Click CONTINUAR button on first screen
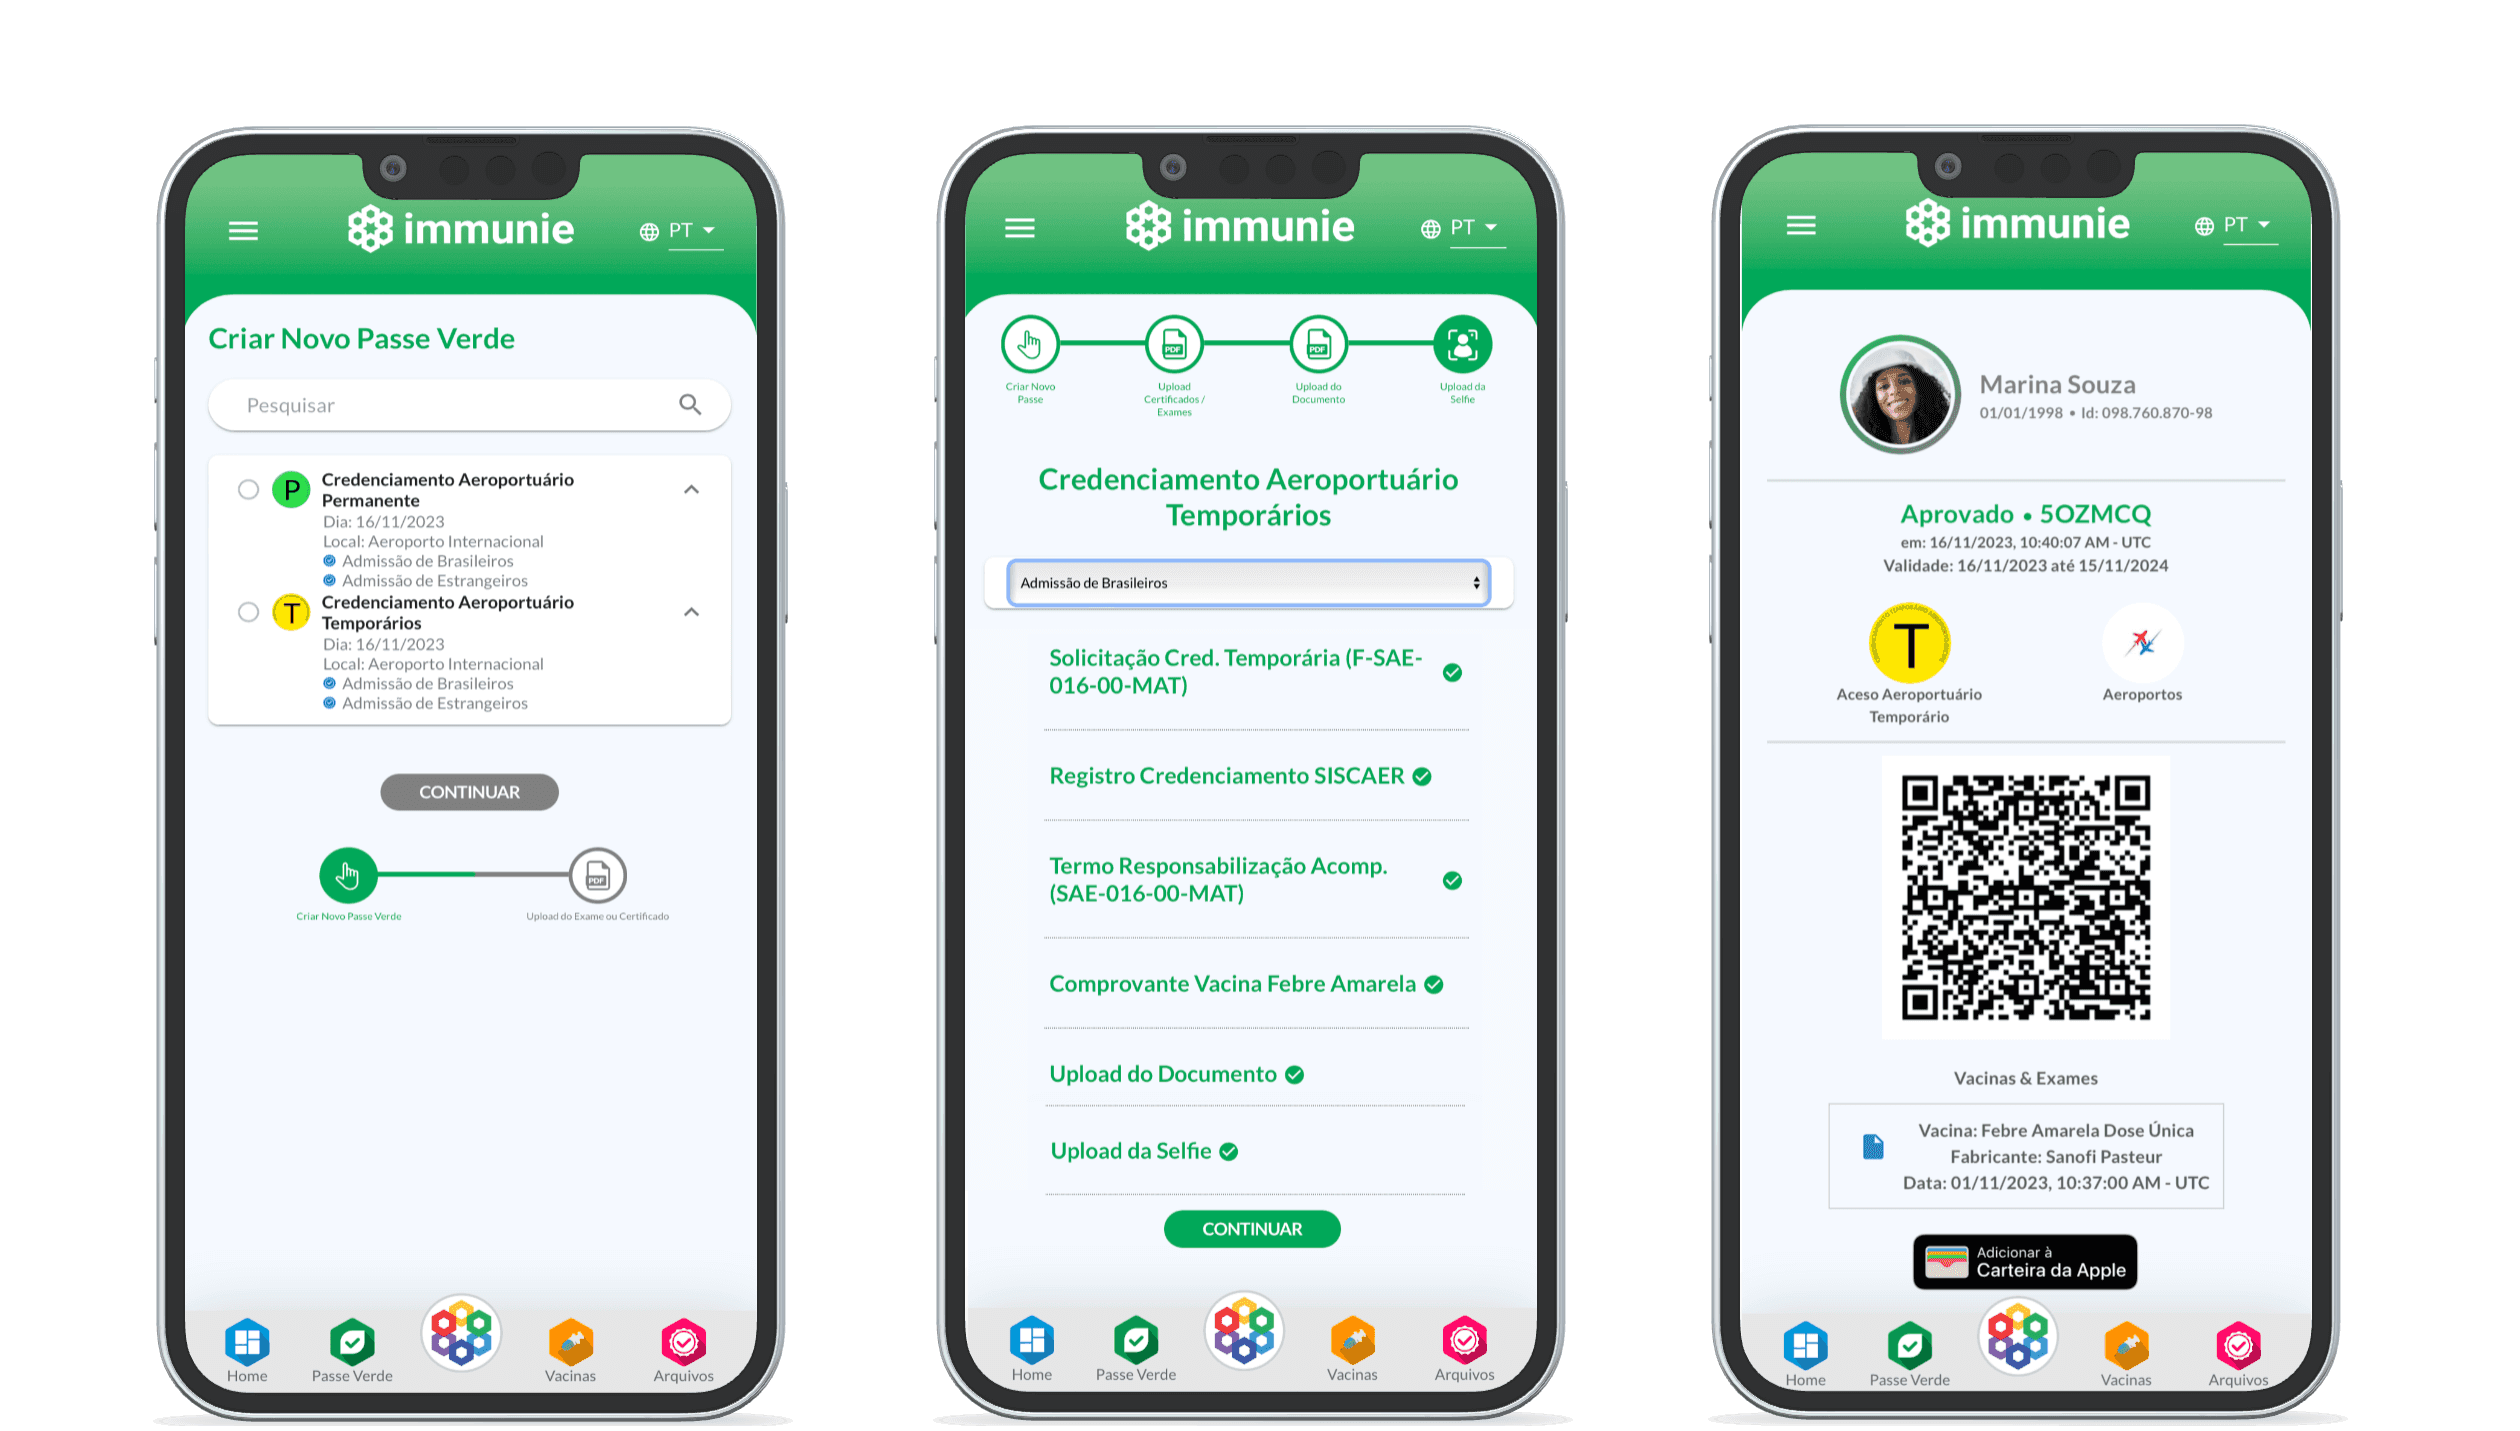The image size is (2520, 1431). coord(471,793)
